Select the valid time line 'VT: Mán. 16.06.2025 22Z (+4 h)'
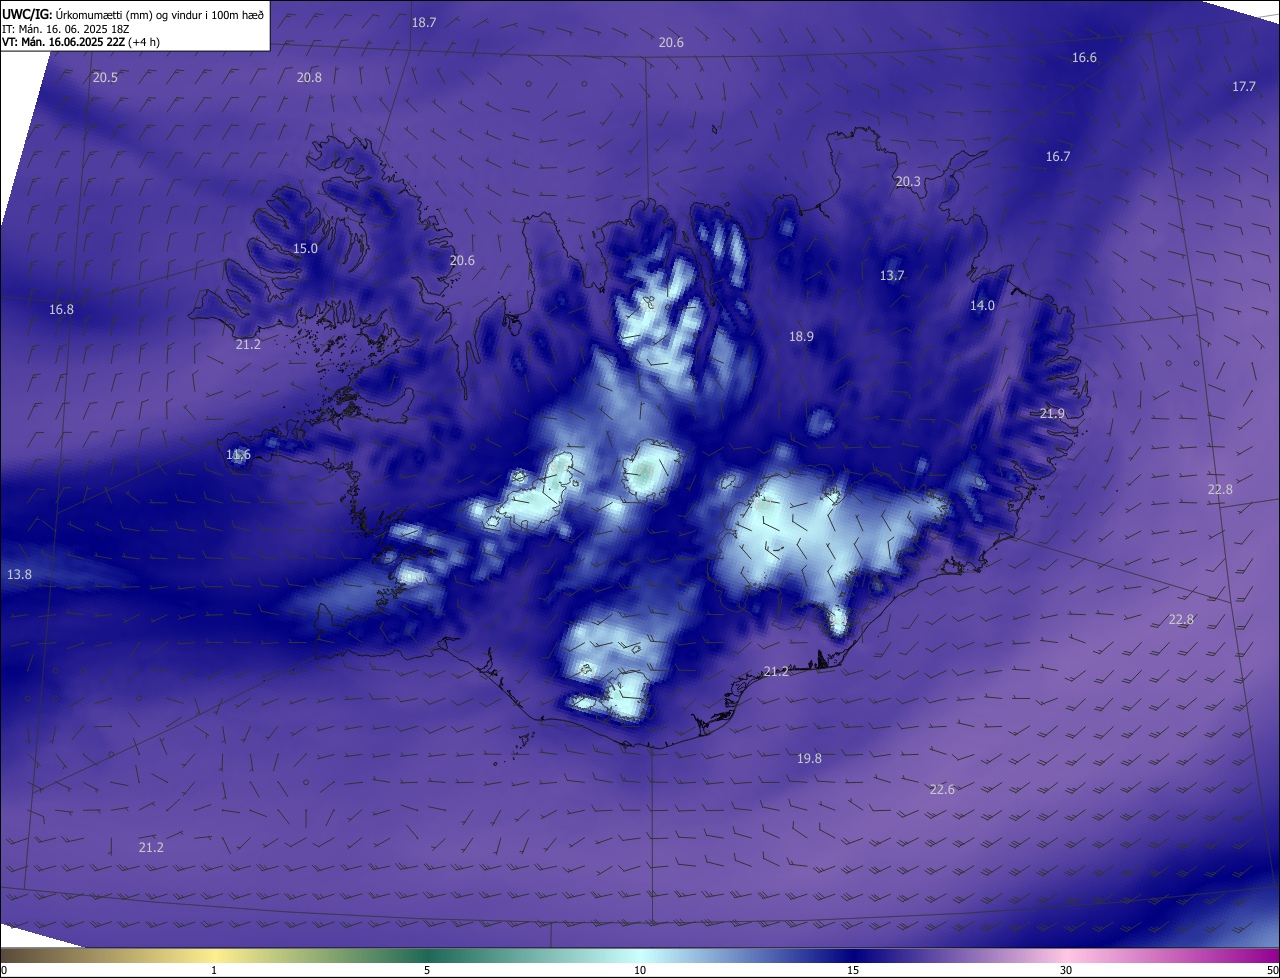Screen dimensions: 1280x978 point(81,42)
